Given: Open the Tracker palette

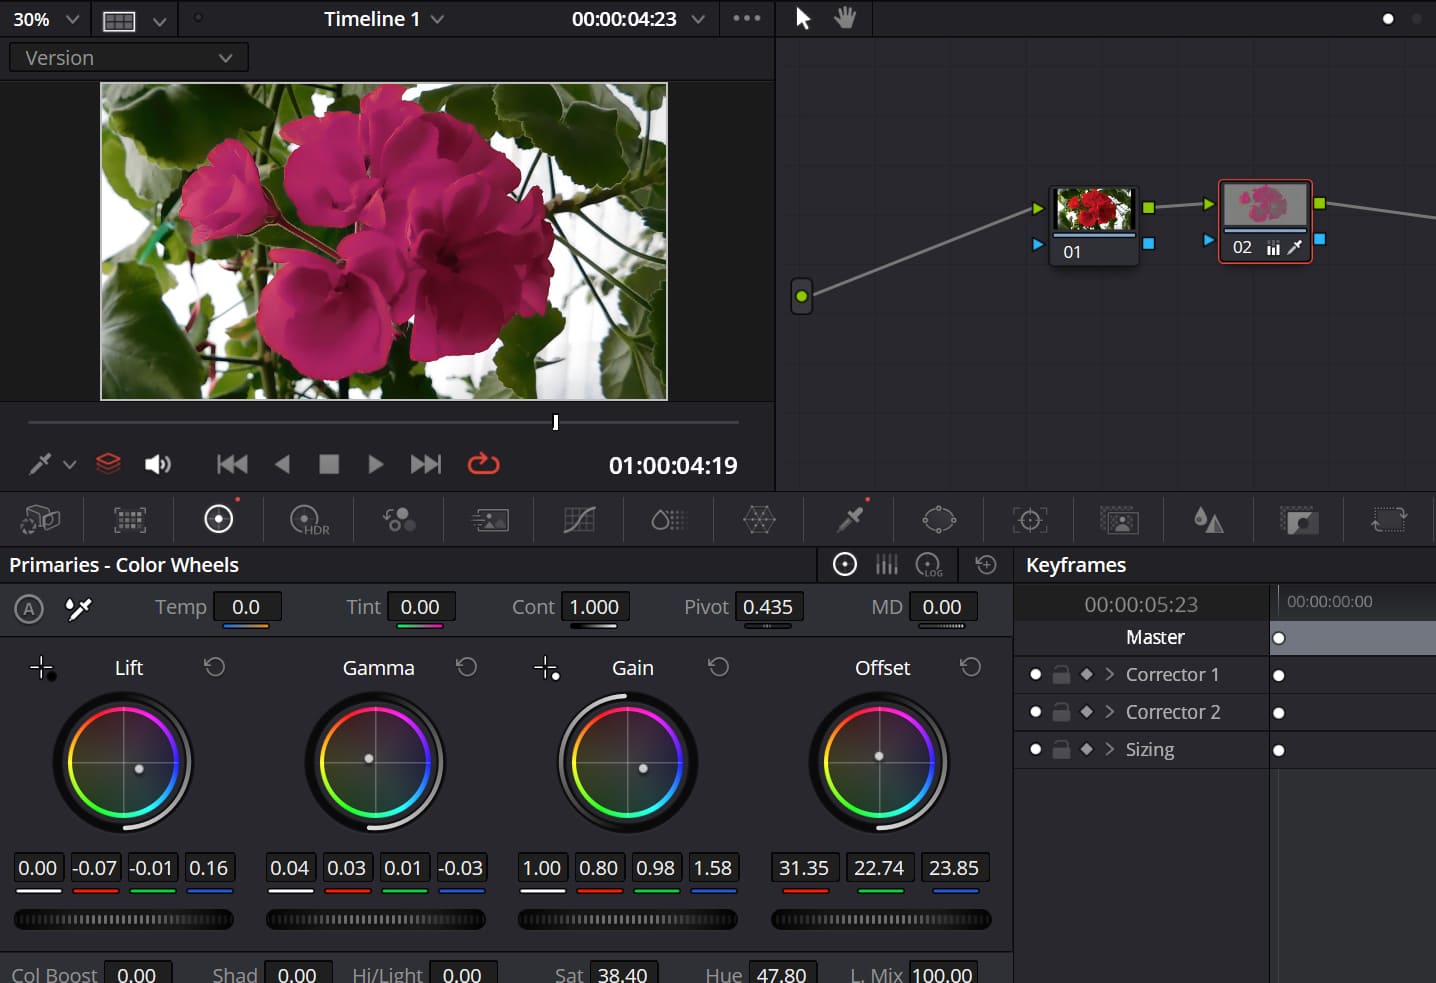Looking at the screenshot, I should click(x=1029, y=519).
